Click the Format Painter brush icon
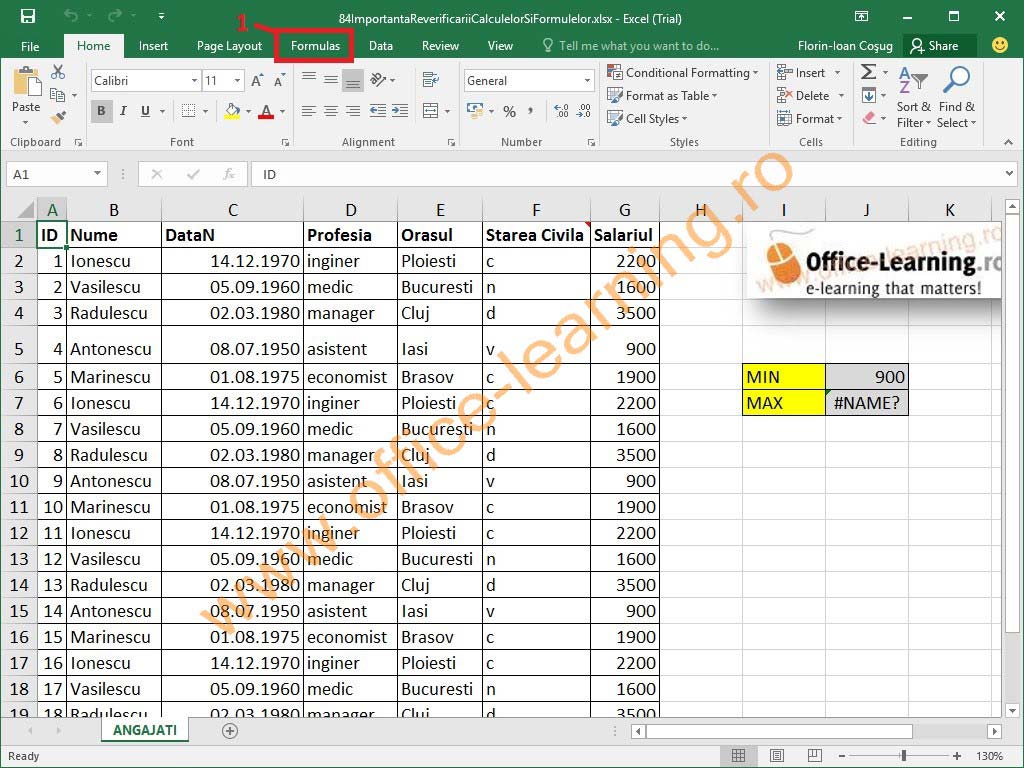 pos(58,118)
